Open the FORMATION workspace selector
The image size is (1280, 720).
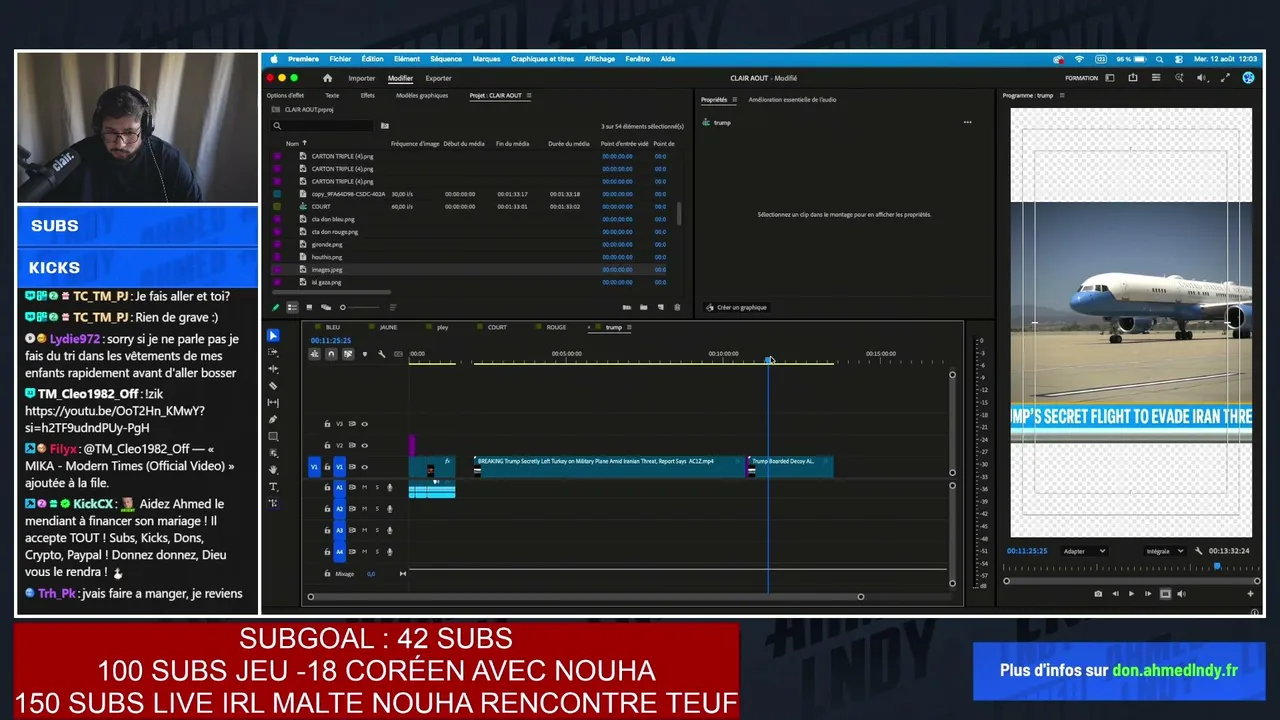[x=1081, y=78]
